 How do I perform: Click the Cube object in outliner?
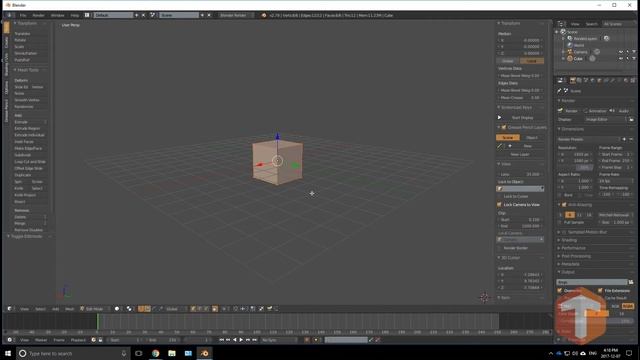pos(578,59)
